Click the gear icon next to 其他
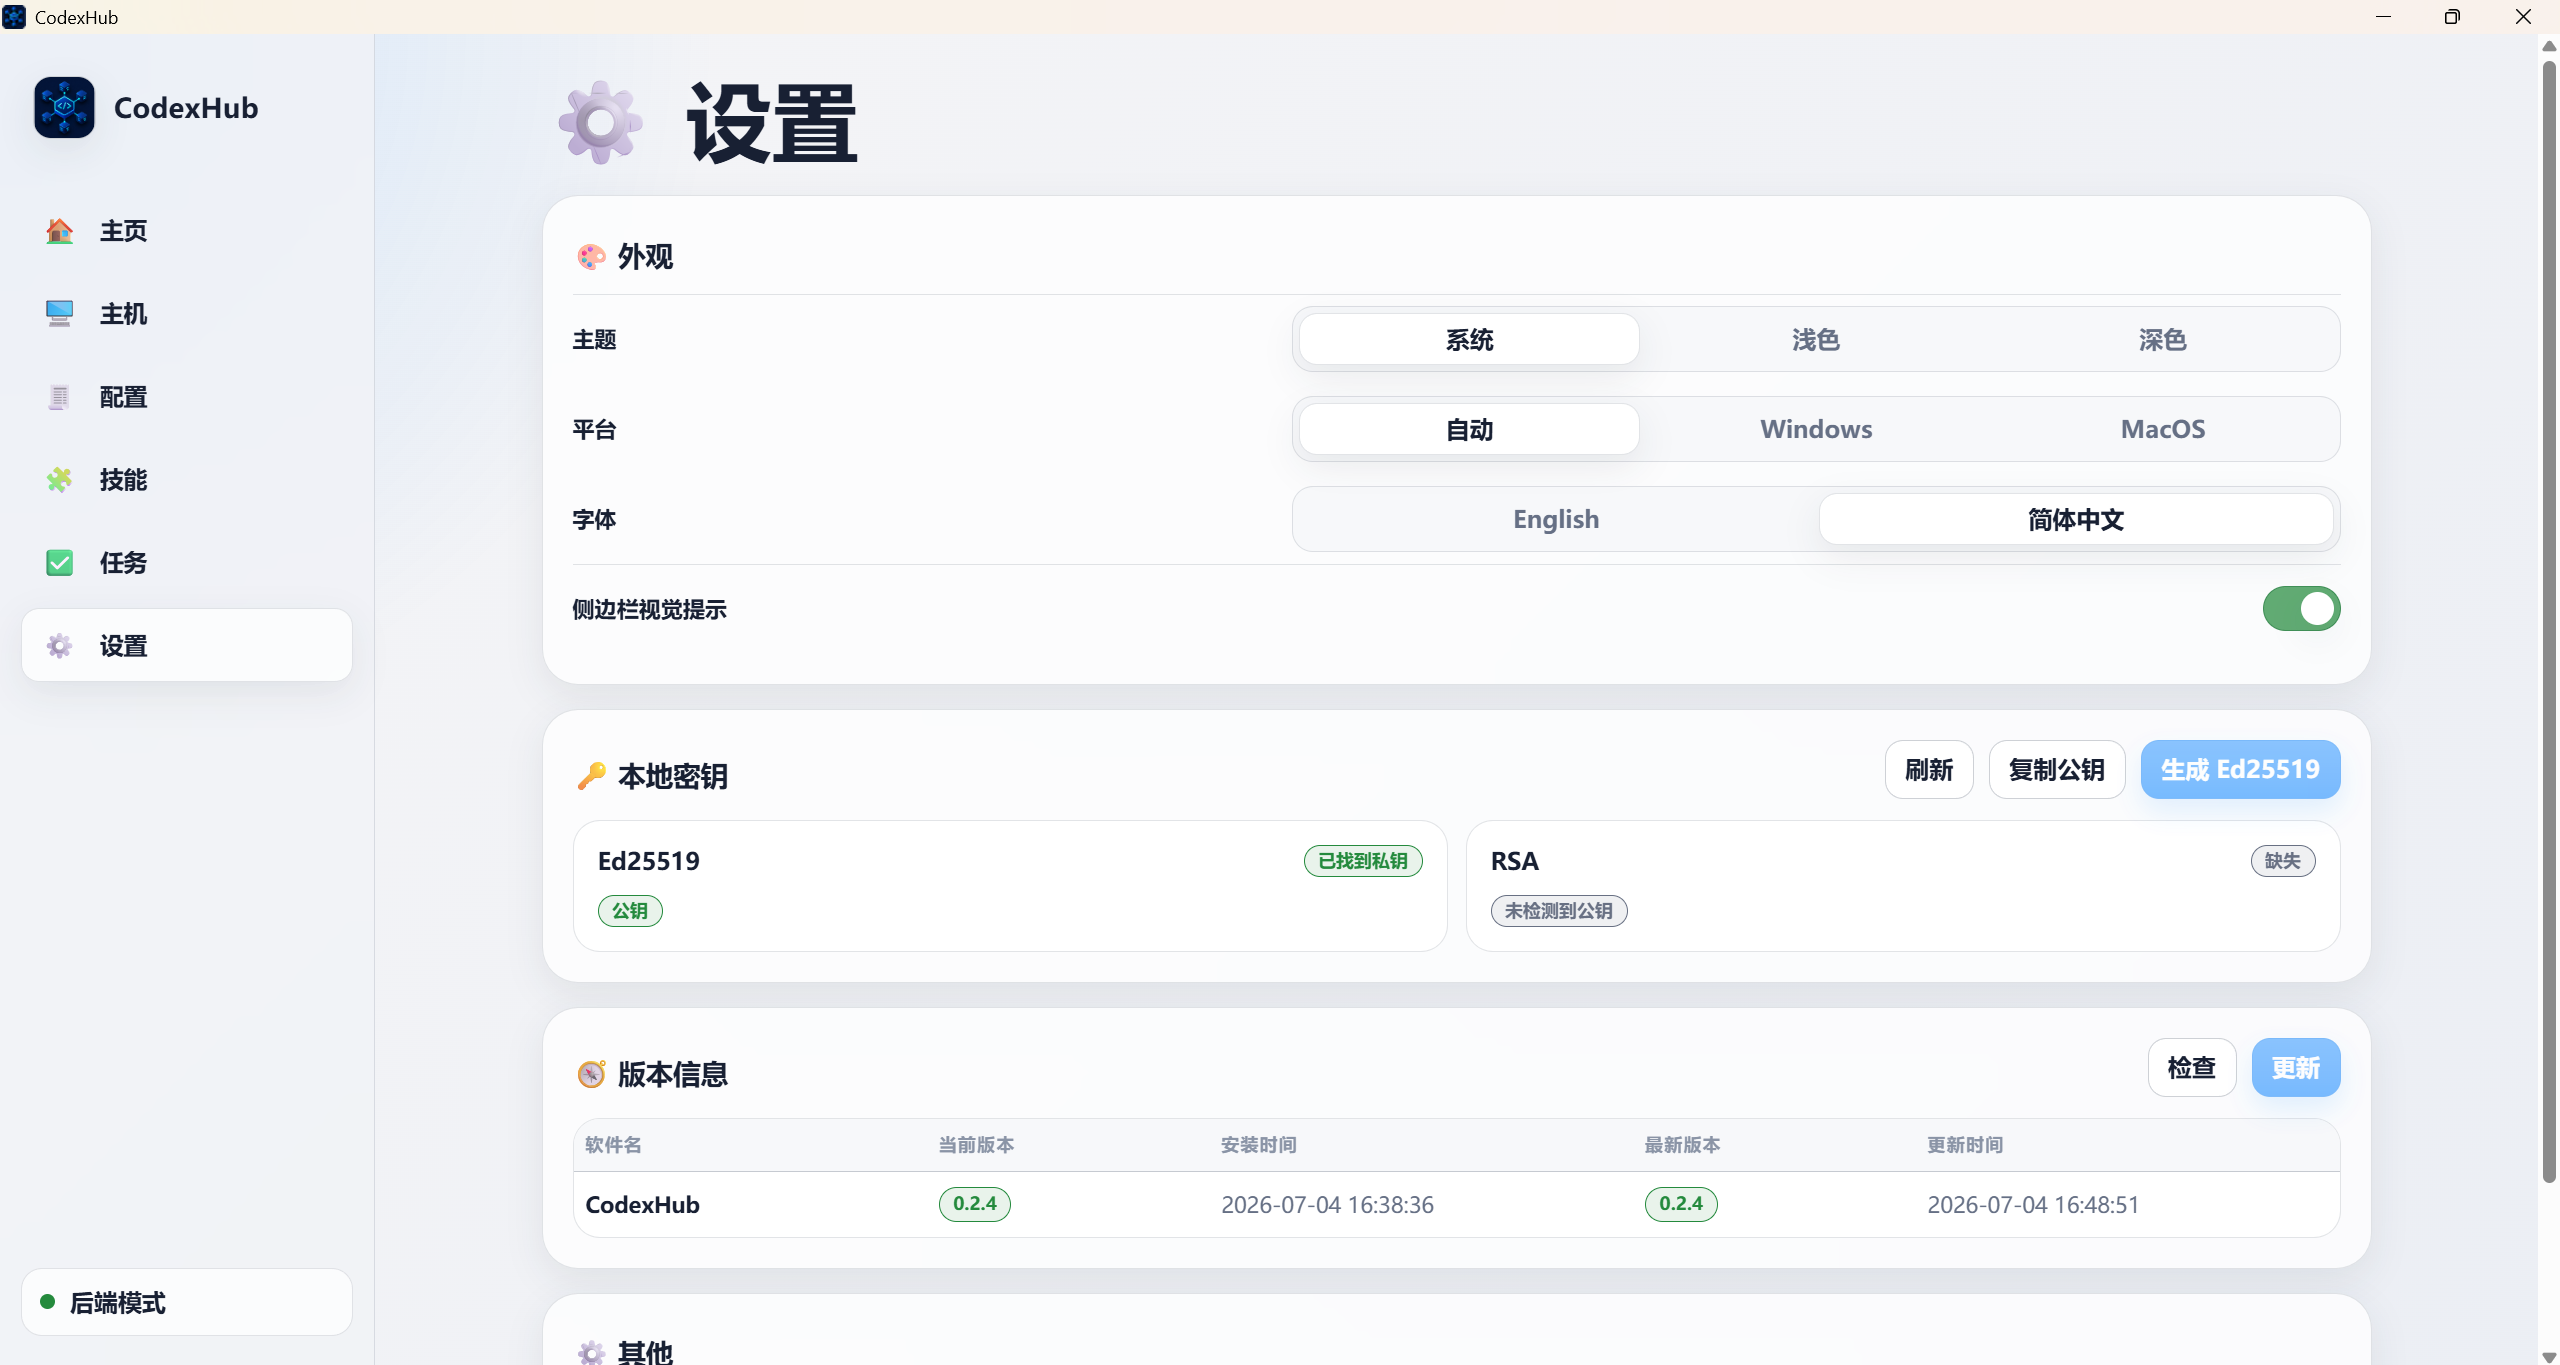 click(591, 1352)
